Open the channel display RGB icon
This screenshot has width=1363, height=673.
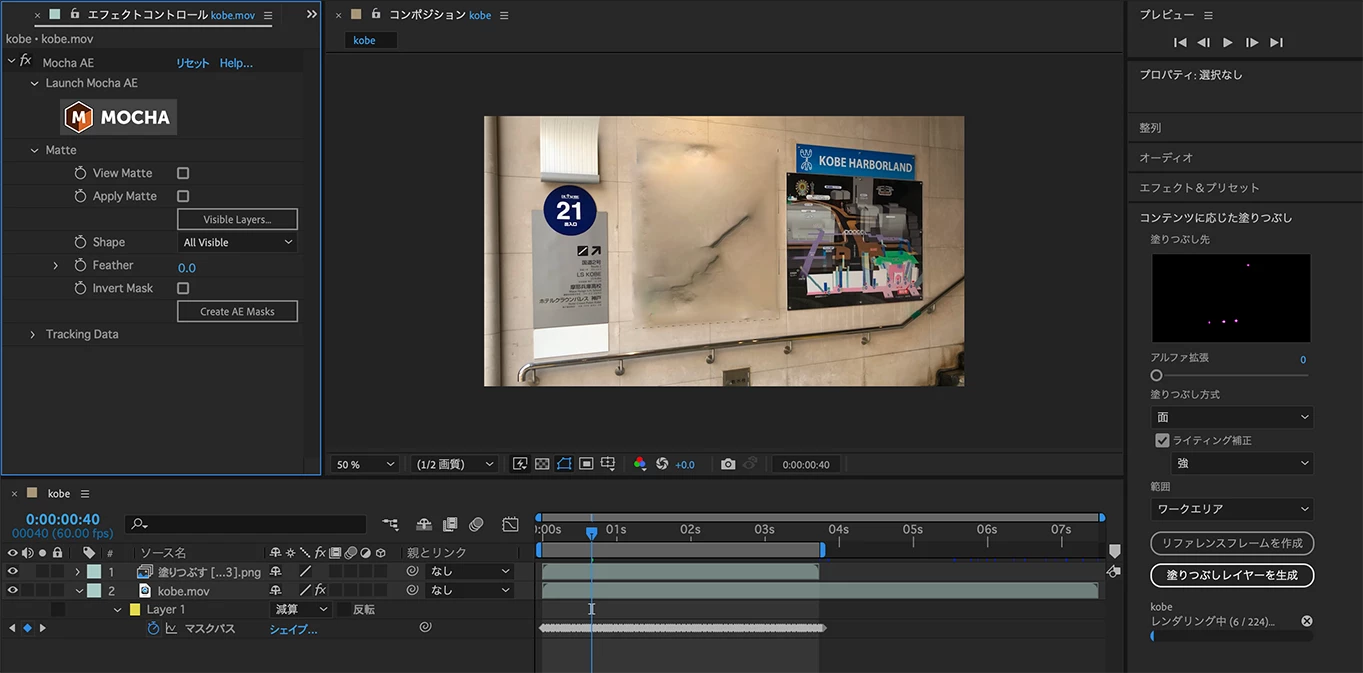point(640,464)
